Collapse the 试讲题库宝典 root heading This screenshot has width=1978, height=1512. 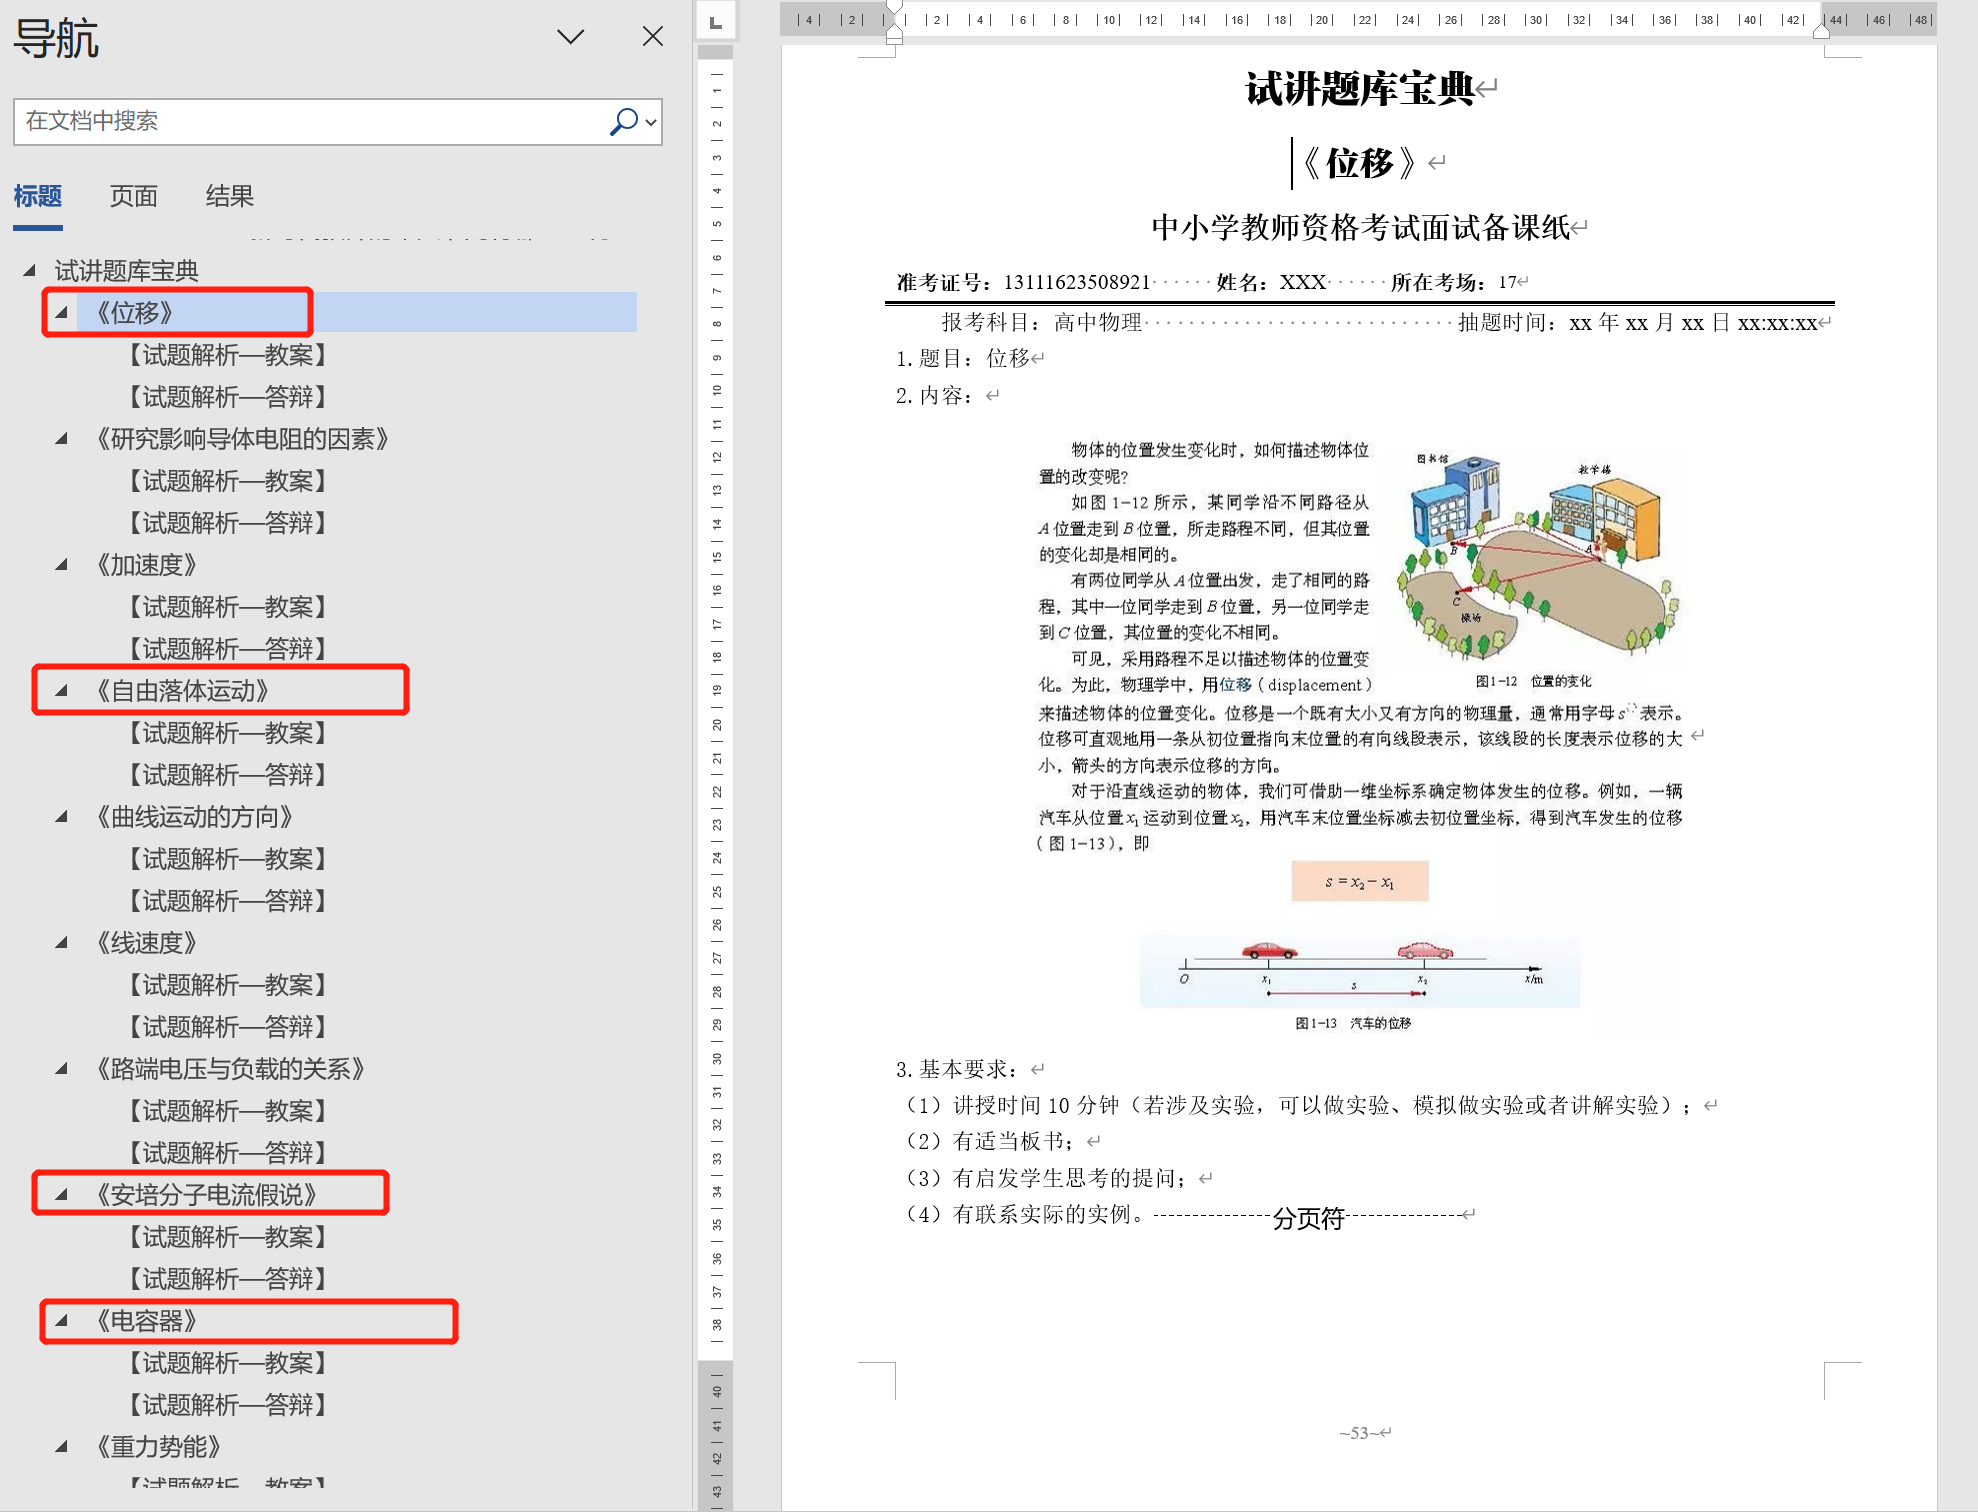point(30,270)
